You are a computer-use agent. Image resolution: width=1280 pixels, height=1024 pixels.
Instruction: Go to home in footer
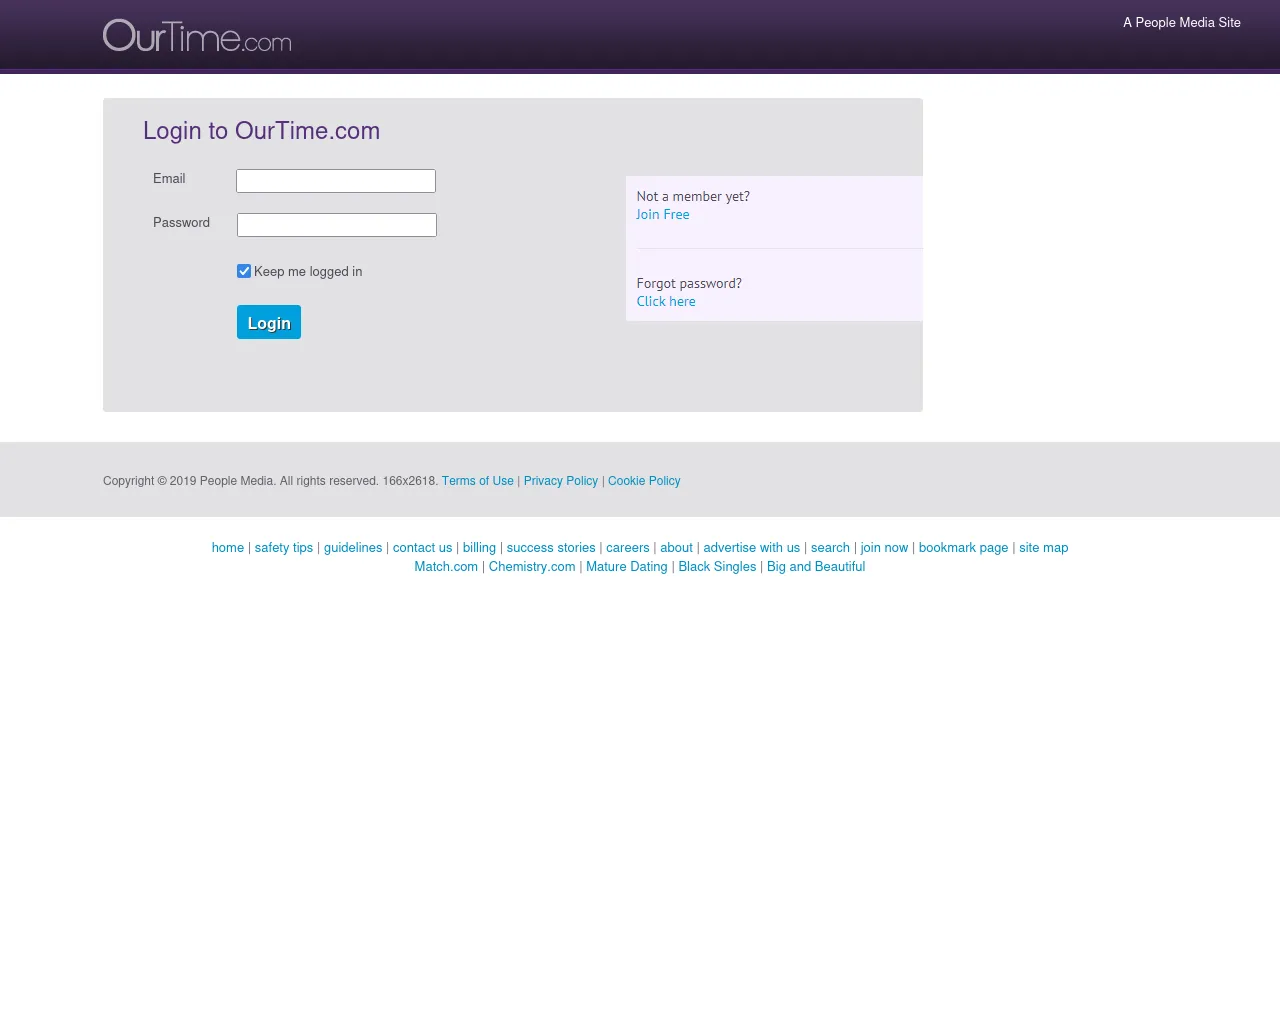coord(228,548)
